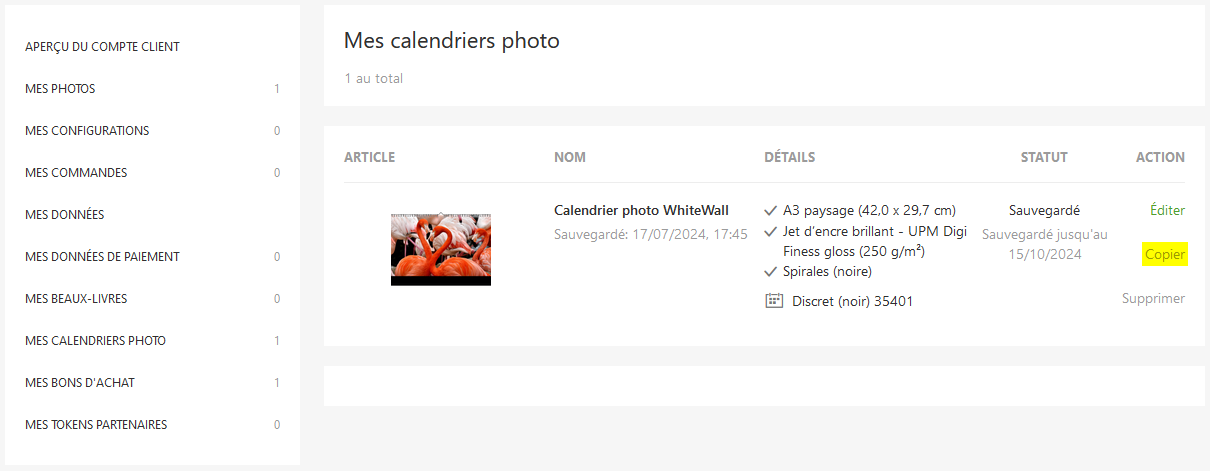Go to Mes Photos section

60,89
